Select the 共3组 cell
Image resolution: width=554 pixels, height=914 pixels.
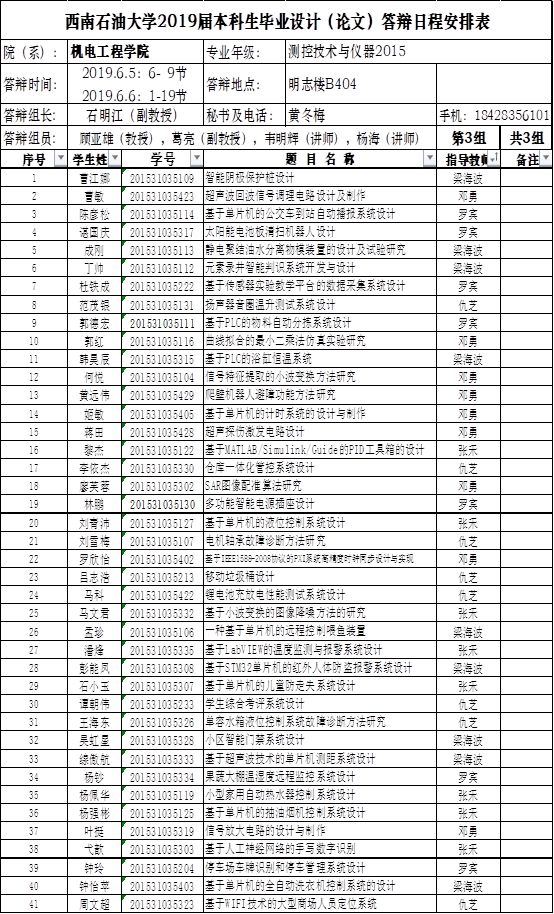point(527,138)
